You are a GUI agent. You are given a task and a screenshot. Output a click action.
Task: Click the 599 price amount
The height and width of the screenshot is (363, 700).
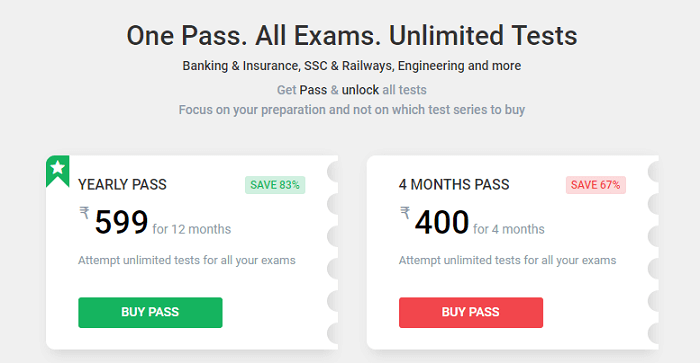coord(121,222)
